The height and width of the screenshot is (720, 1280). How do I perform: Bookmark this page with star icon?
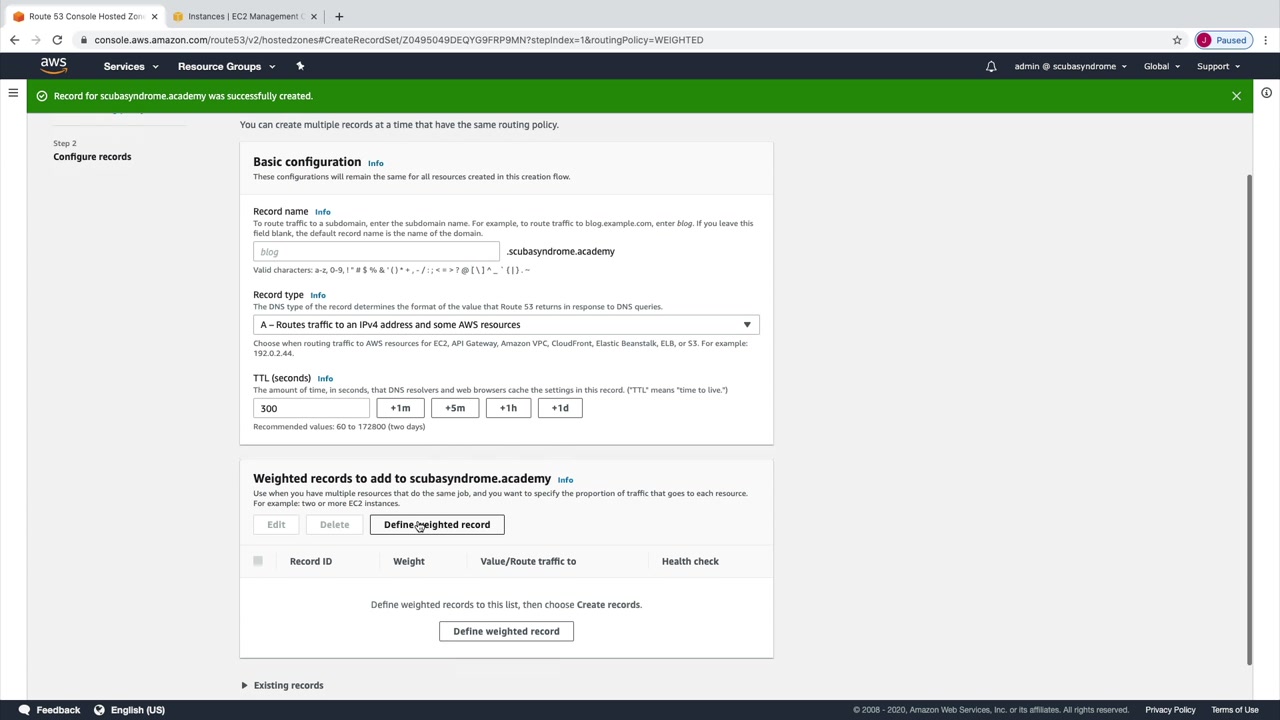[1177, 40]
